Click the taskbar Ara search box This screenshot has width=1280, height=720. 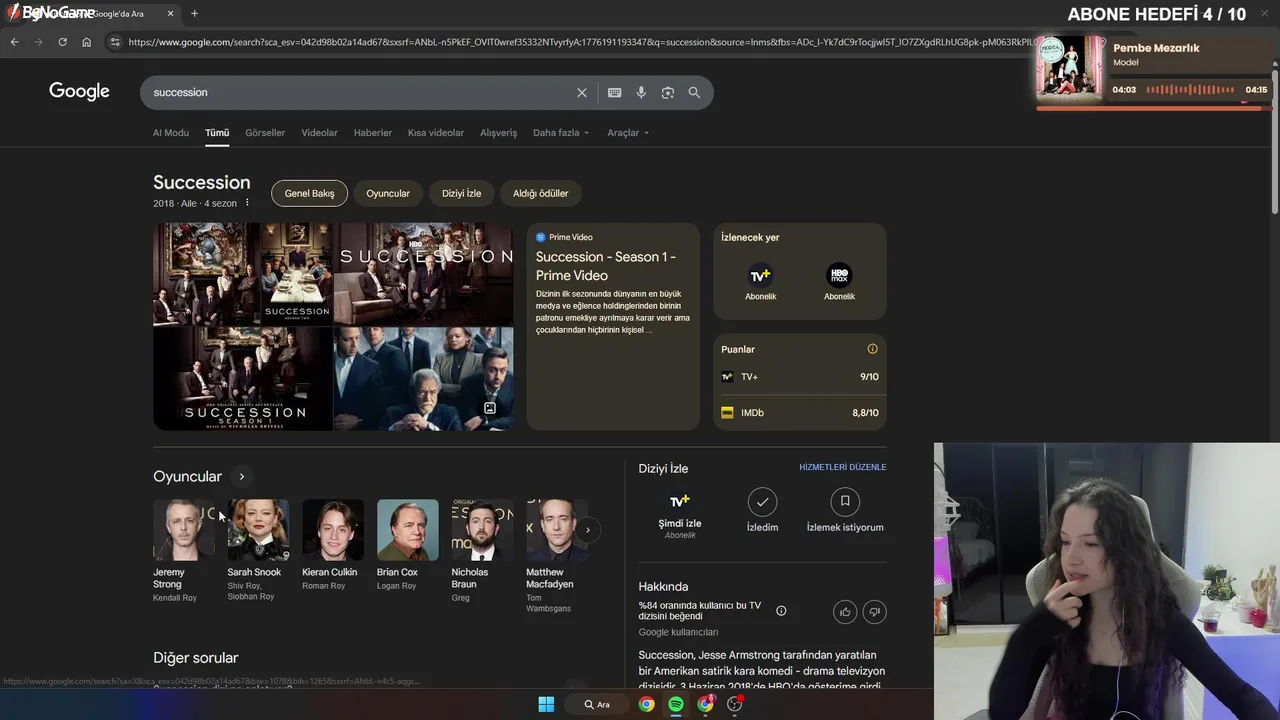pyautogui.click(x=598, y=704)
